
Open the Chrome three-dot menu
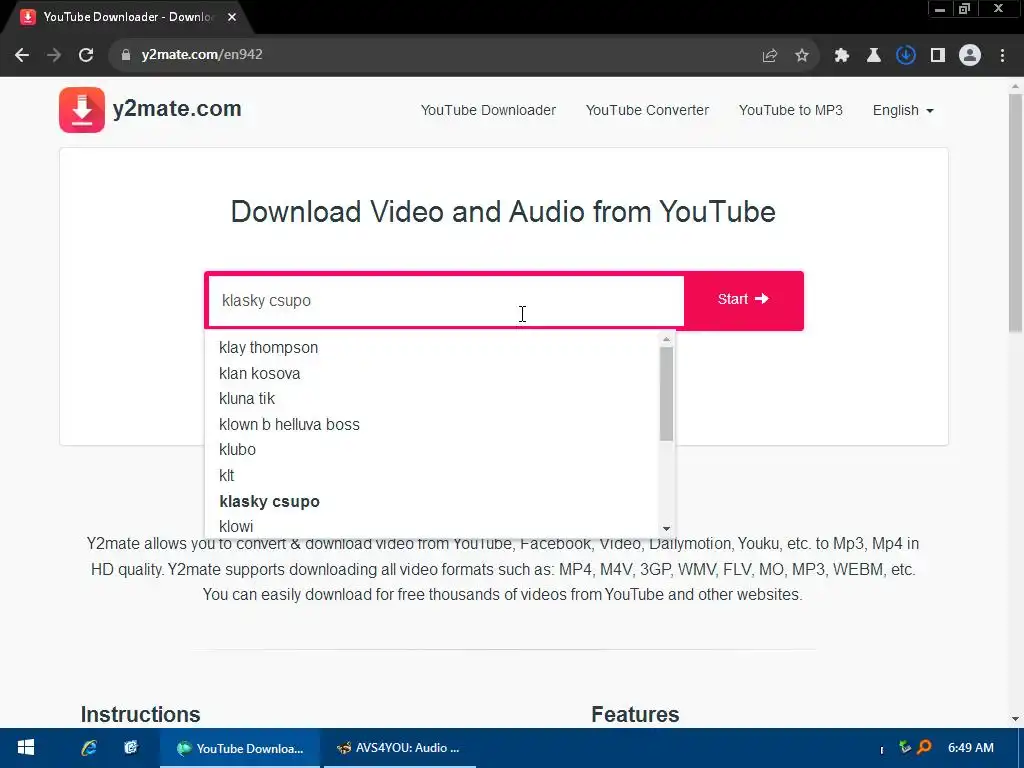click(x=1002, y=56)
